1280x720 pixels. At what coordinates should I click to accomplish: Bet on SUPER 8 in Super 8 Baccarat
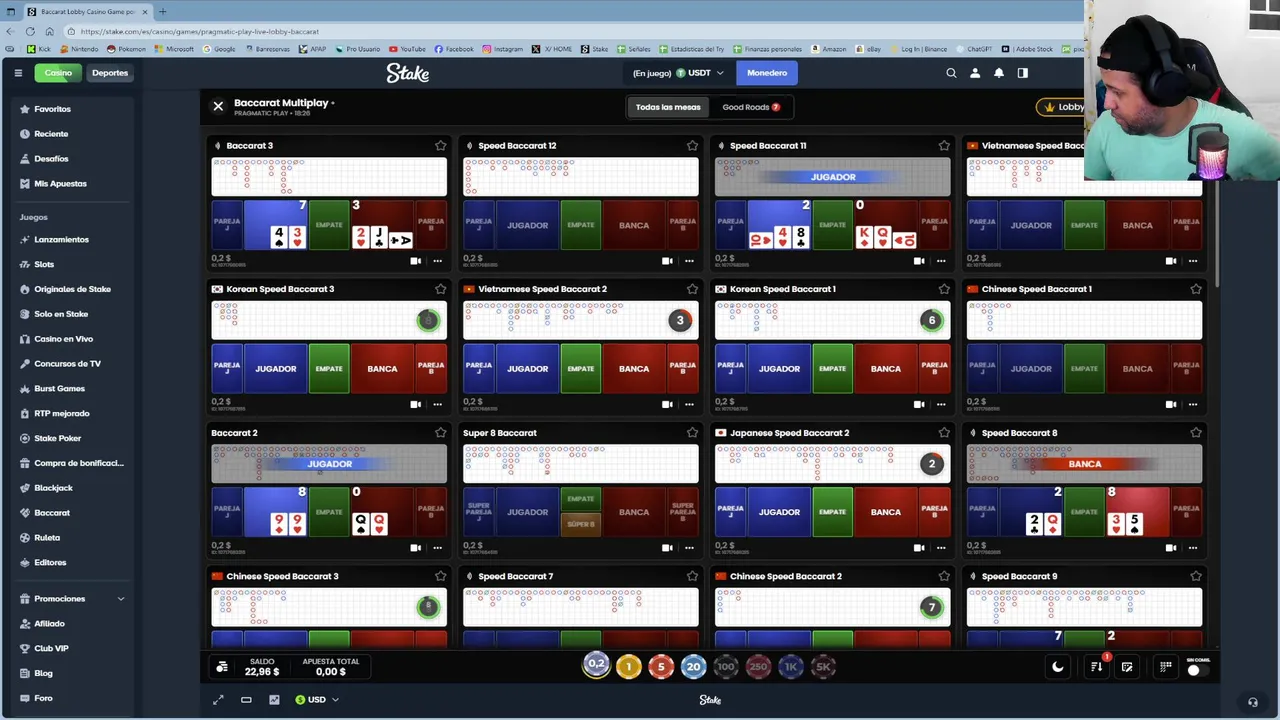[581, 524]
